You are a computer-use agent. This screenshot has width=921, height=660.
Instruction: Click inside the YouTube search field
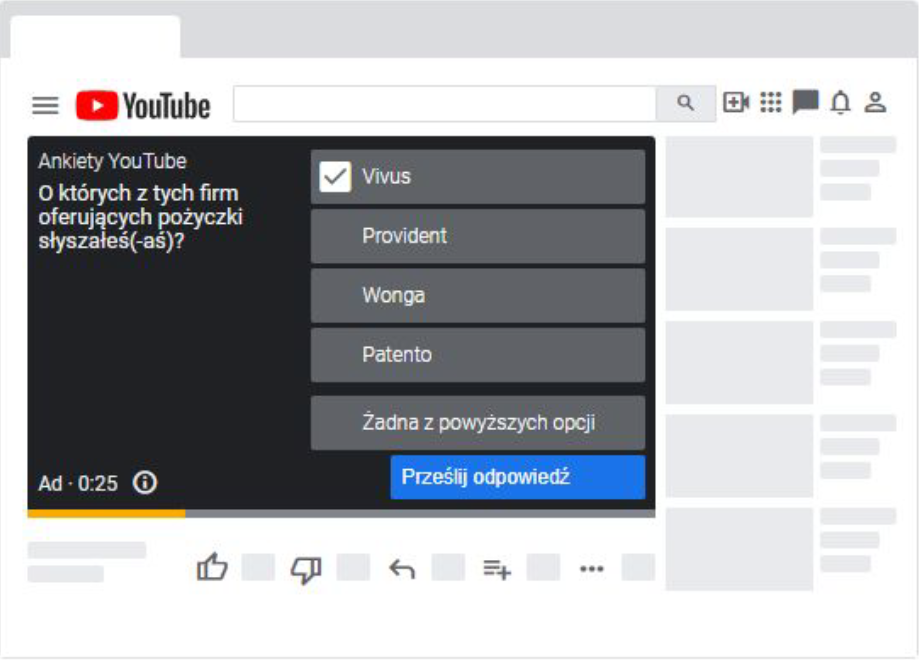445,103
